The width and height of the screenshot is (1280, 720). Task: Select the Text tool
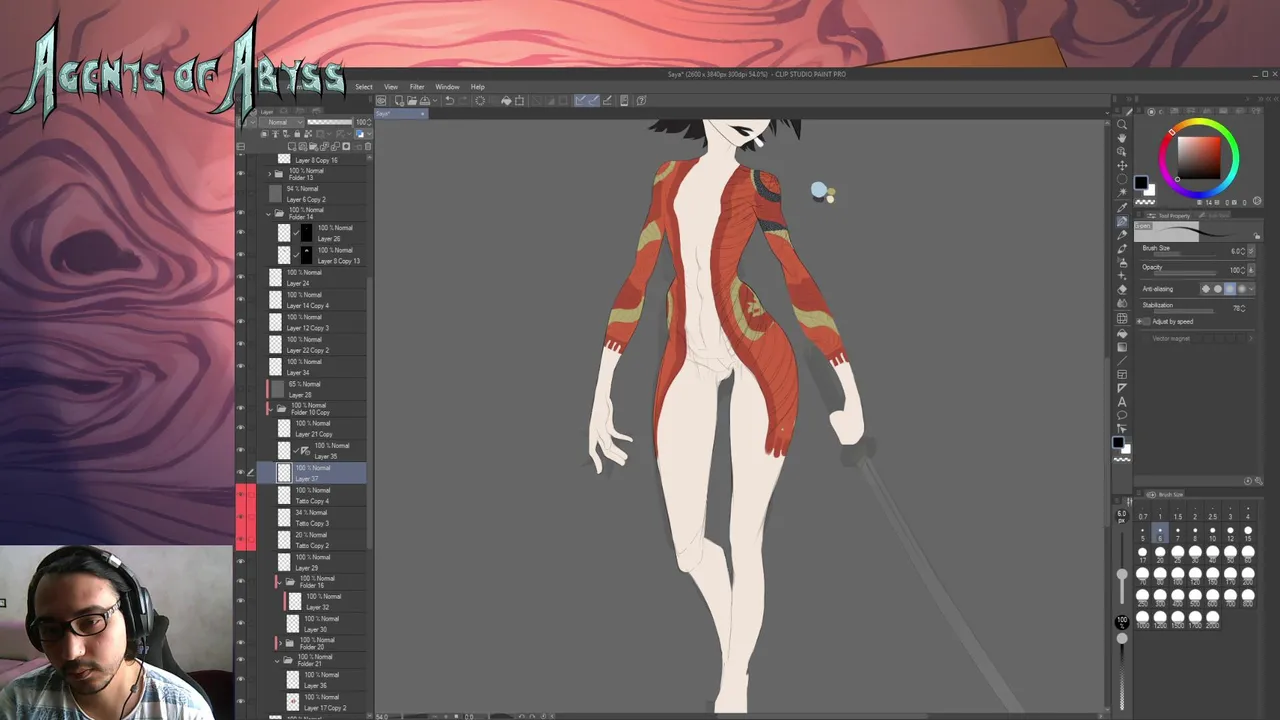[x=1122, y=402]
